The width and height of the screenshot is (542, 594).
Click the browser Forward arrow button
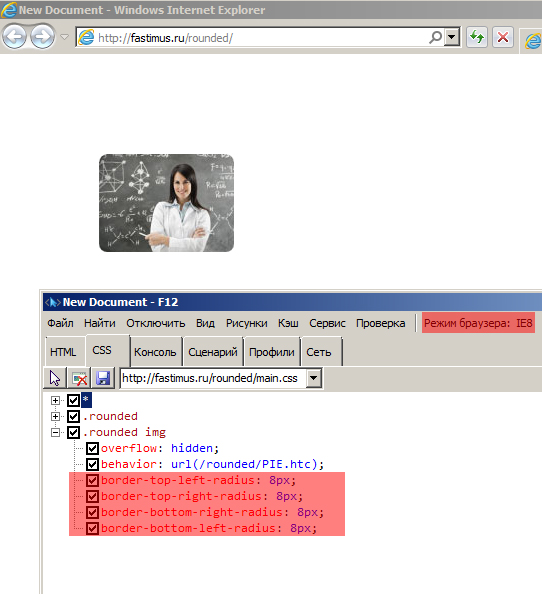click(42, 37)
